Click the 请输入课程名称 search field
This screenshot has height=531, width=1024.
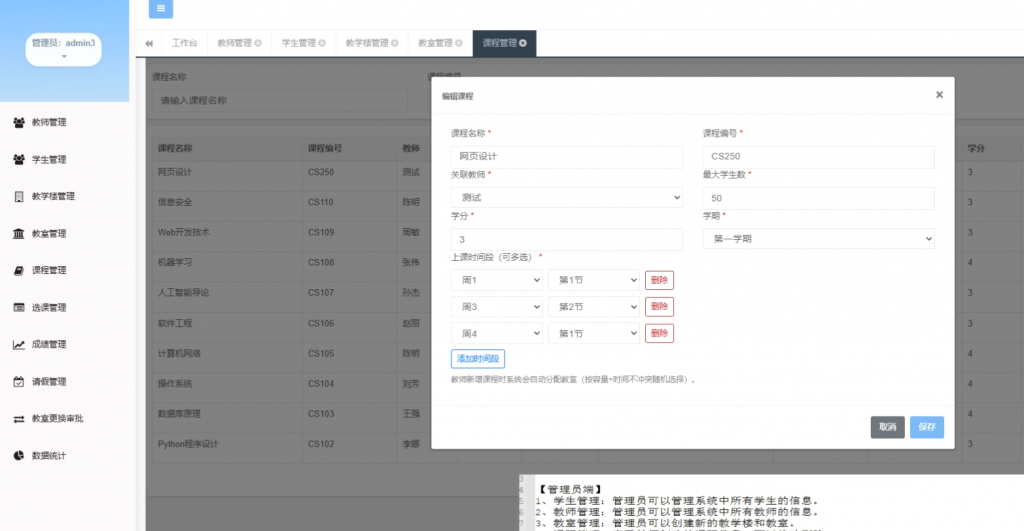coord(281,101)
